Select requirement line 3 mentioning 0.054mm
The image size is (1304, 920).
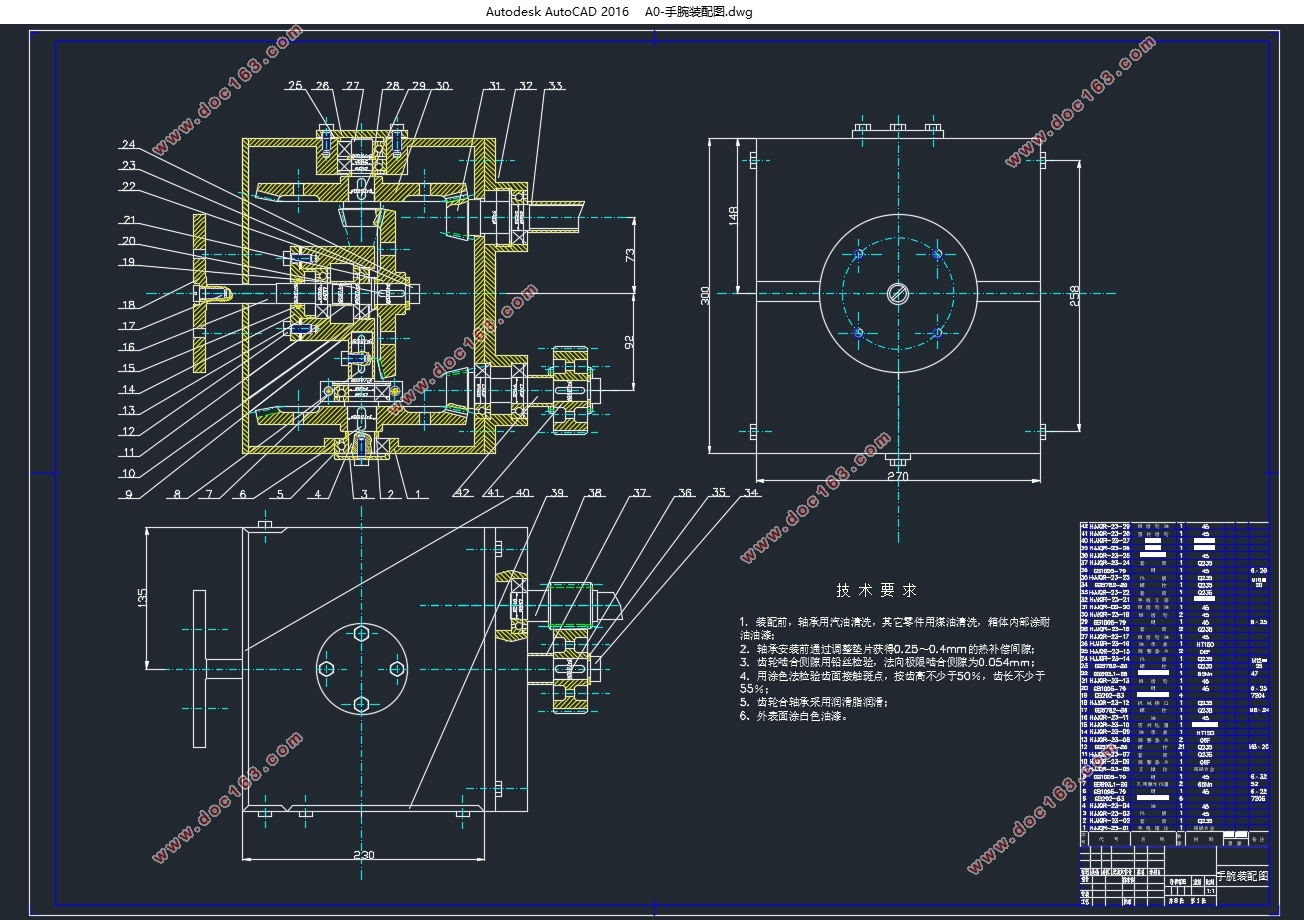[886, 662]
